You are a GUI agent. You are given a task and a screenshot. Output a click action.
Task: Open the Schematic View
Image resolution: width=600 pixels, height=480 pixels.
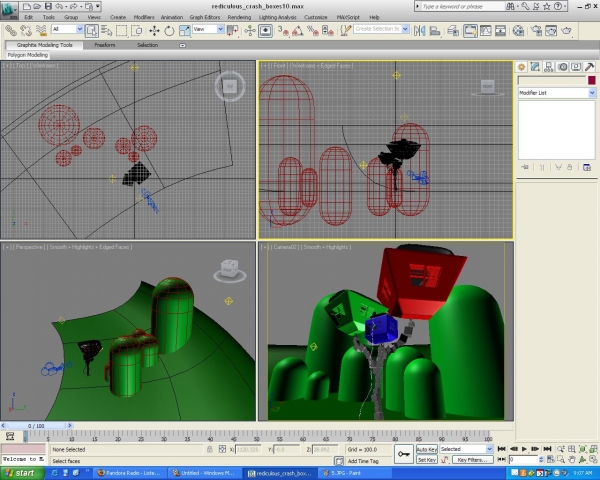pyautogui.click(x=500, y=30)
